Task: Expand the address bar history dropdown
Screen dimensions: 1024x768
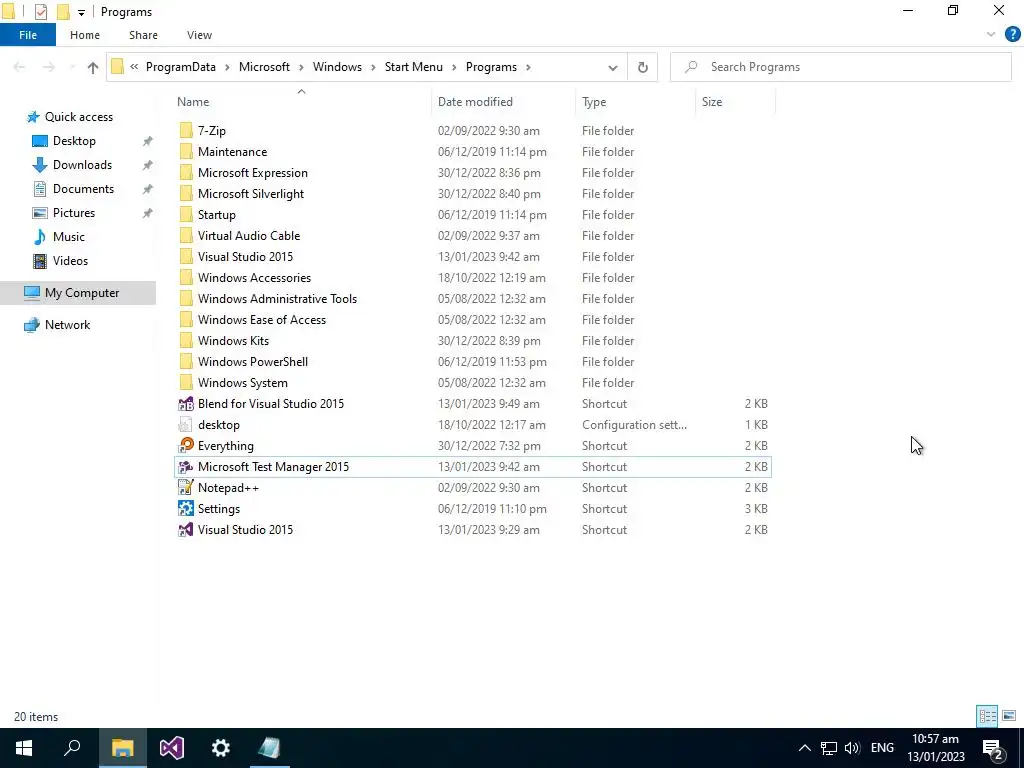Action: point(613,67)
